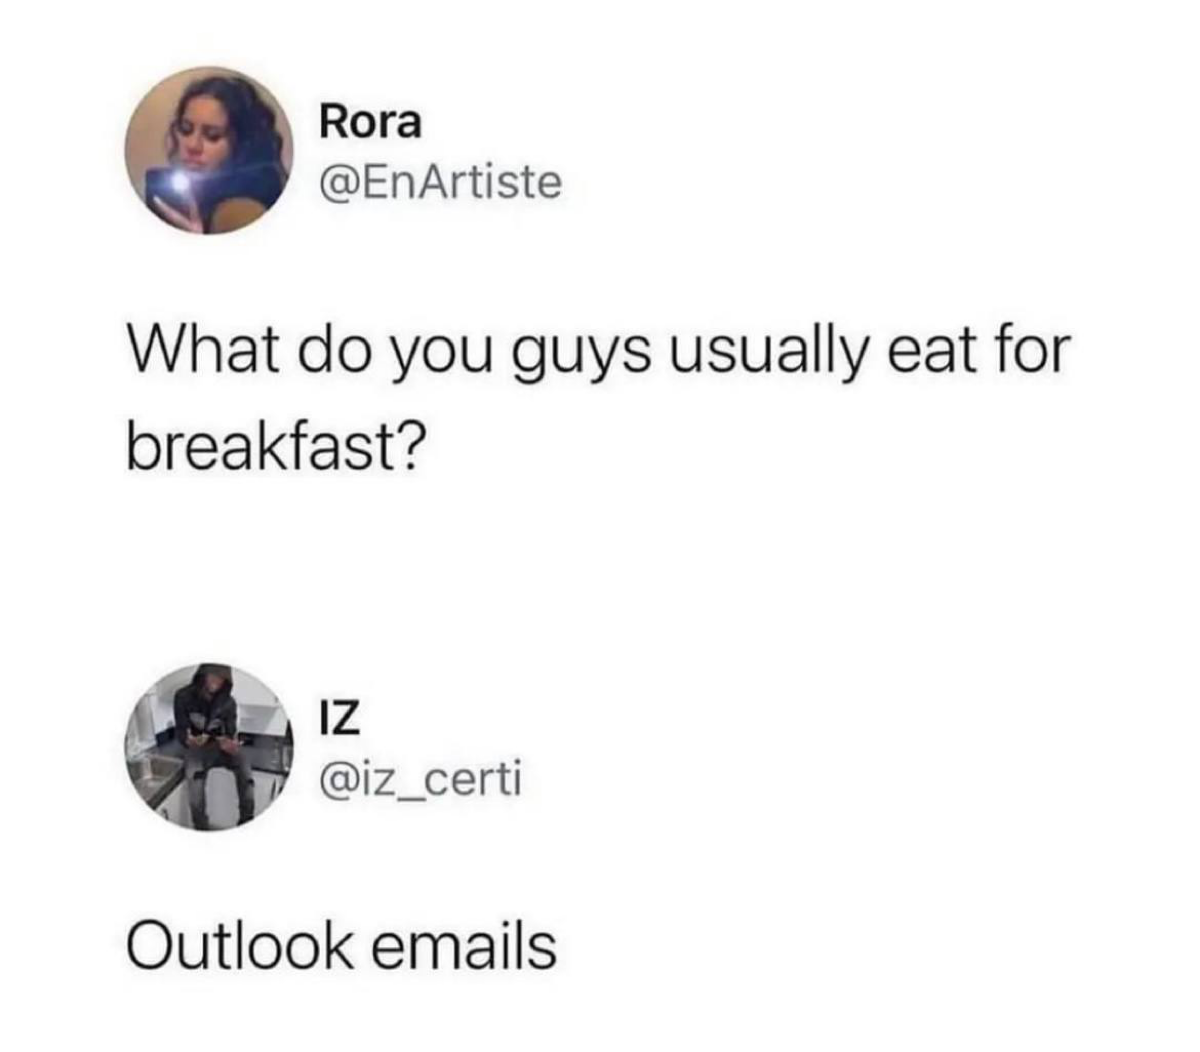Click the display name Rora
This screenshot has width=1200, height=1052.
tap(371, 123)
